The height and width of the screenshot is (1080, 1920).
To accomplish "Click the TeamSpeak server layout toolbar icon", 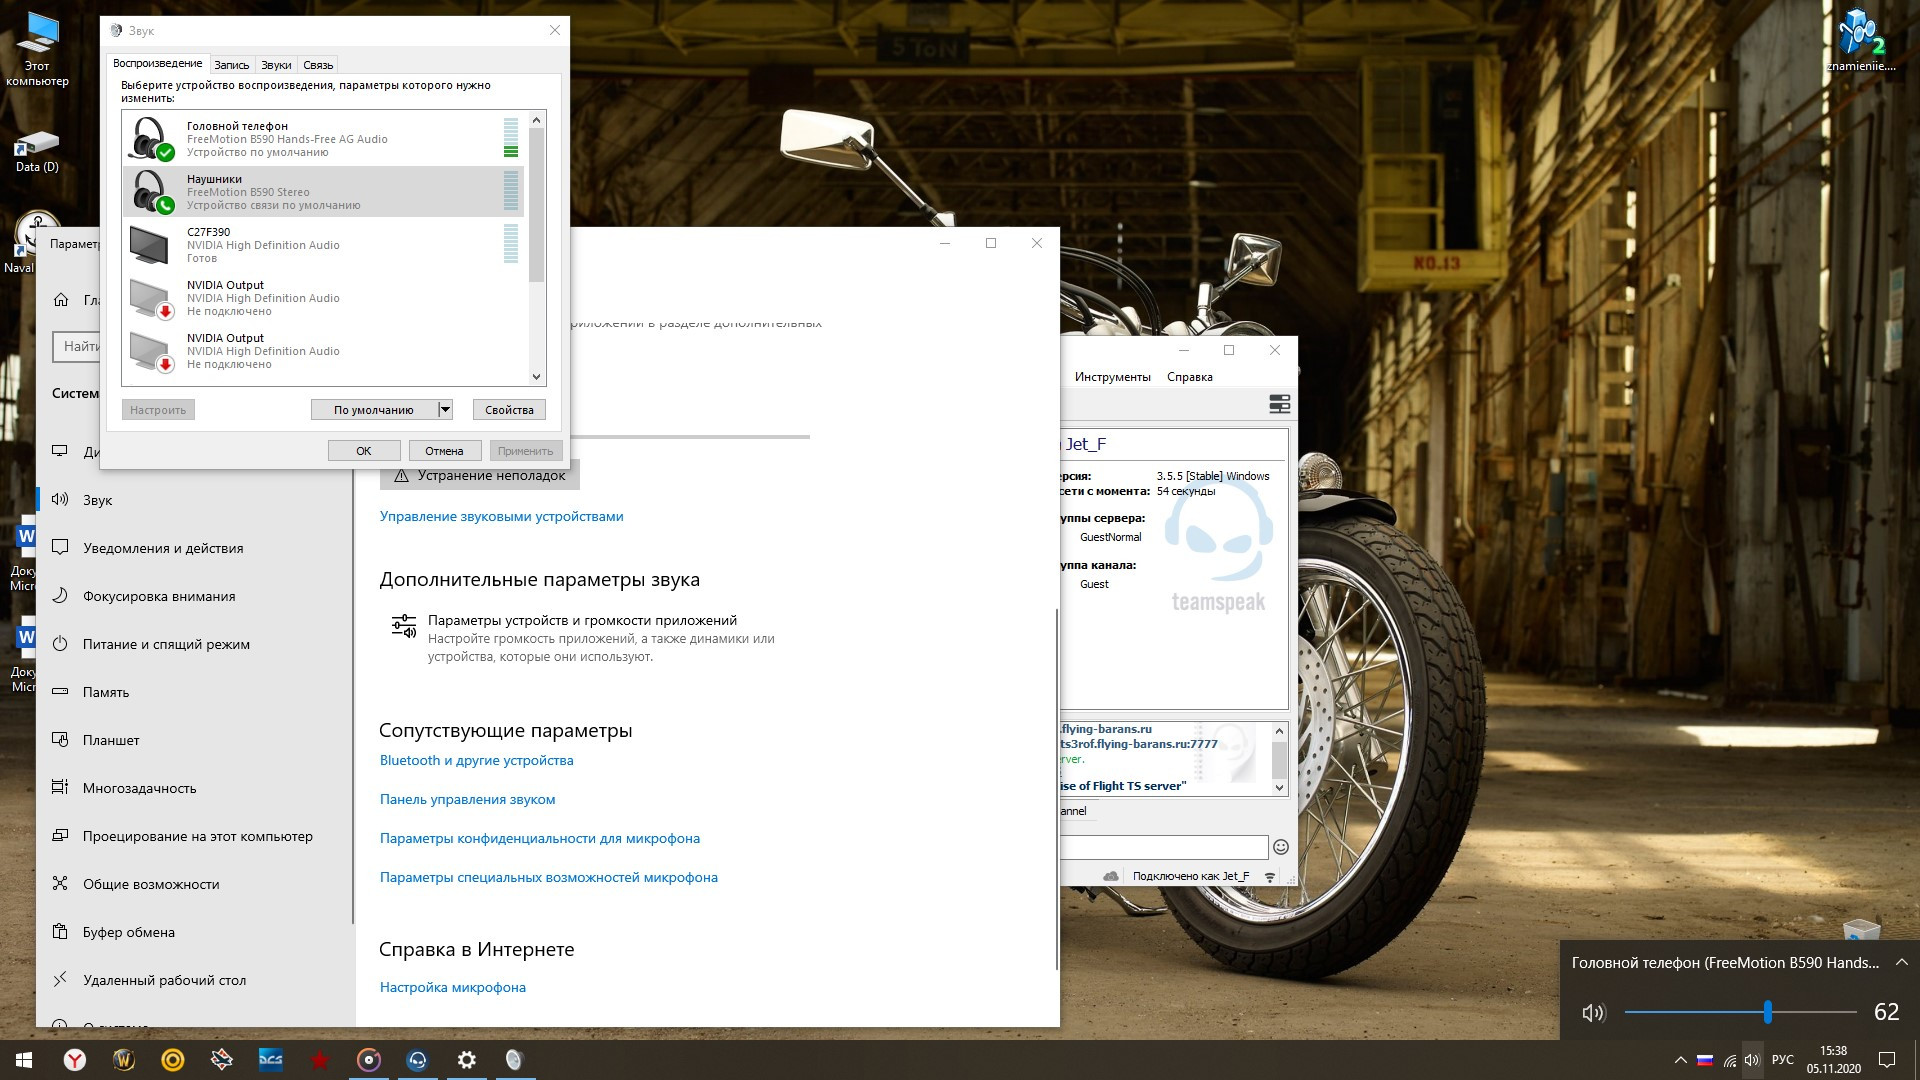I will pos(1279,404).
